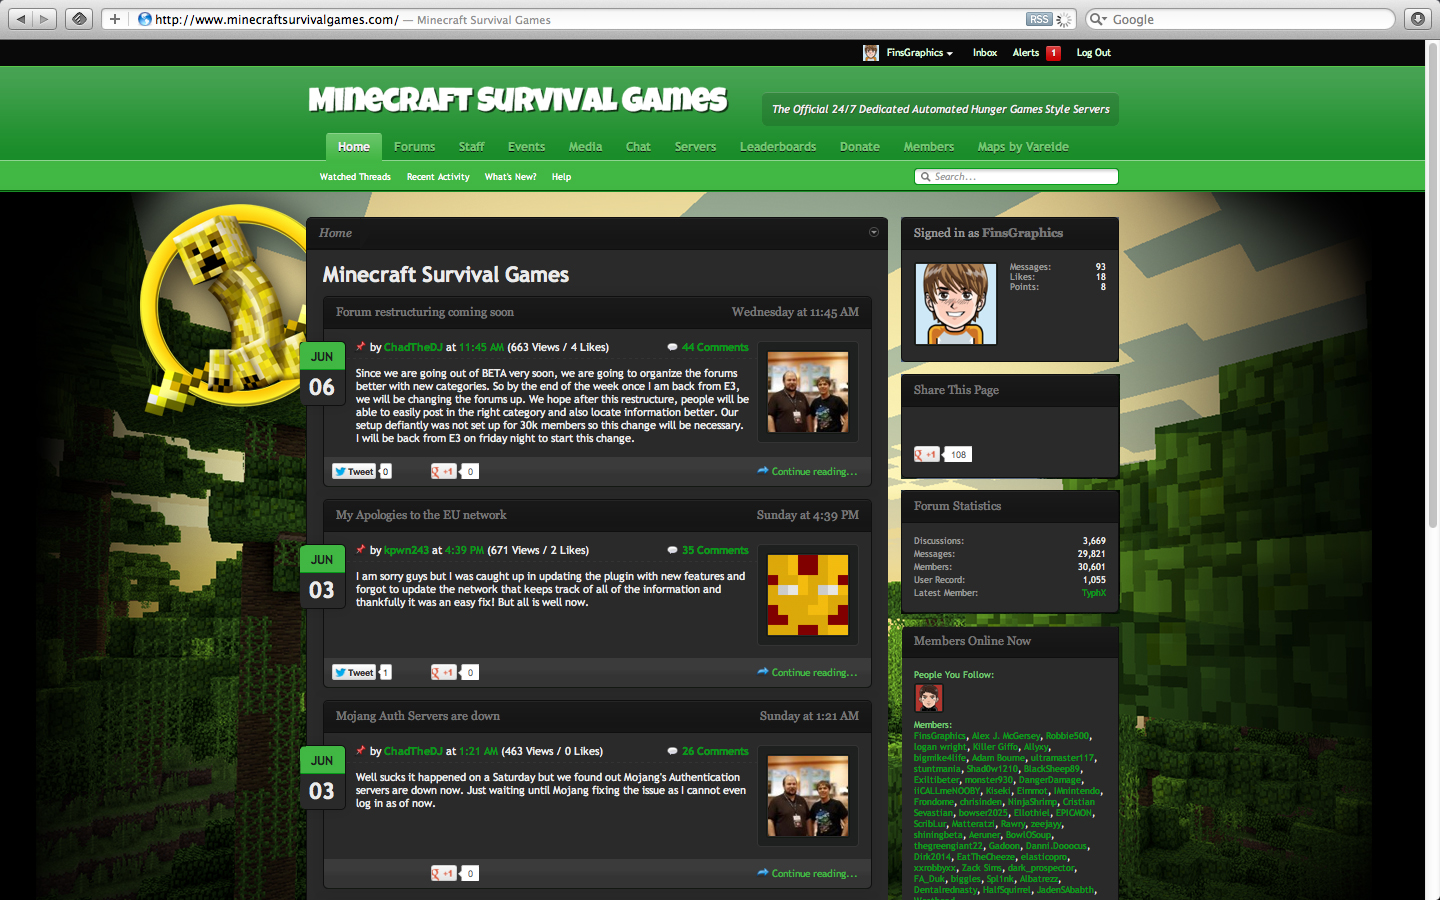Viewport: 1440px width, 900px height.
Task: Open the 44 Comments link
Action: [715, 347]
